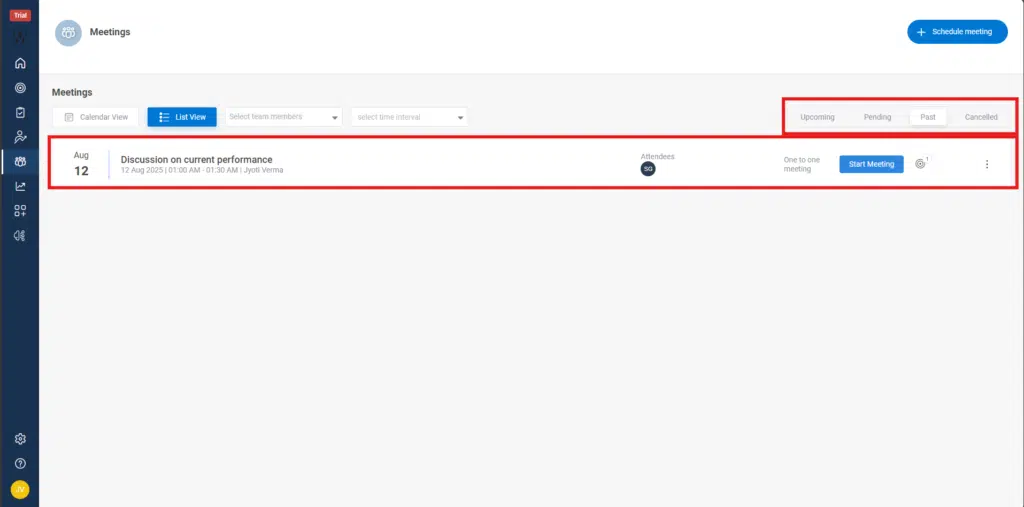Switch to List View
Screen dimensions: 1024x507
(182, 117)
